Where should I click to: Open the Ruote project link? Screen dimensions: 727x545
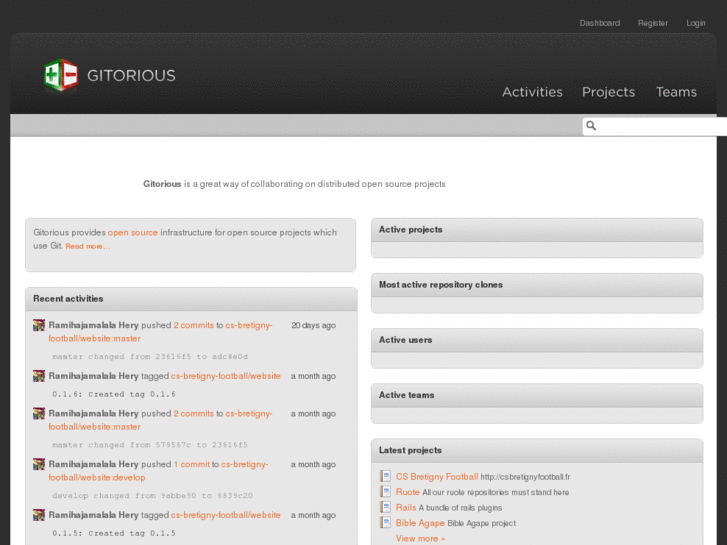coord(408,492)
